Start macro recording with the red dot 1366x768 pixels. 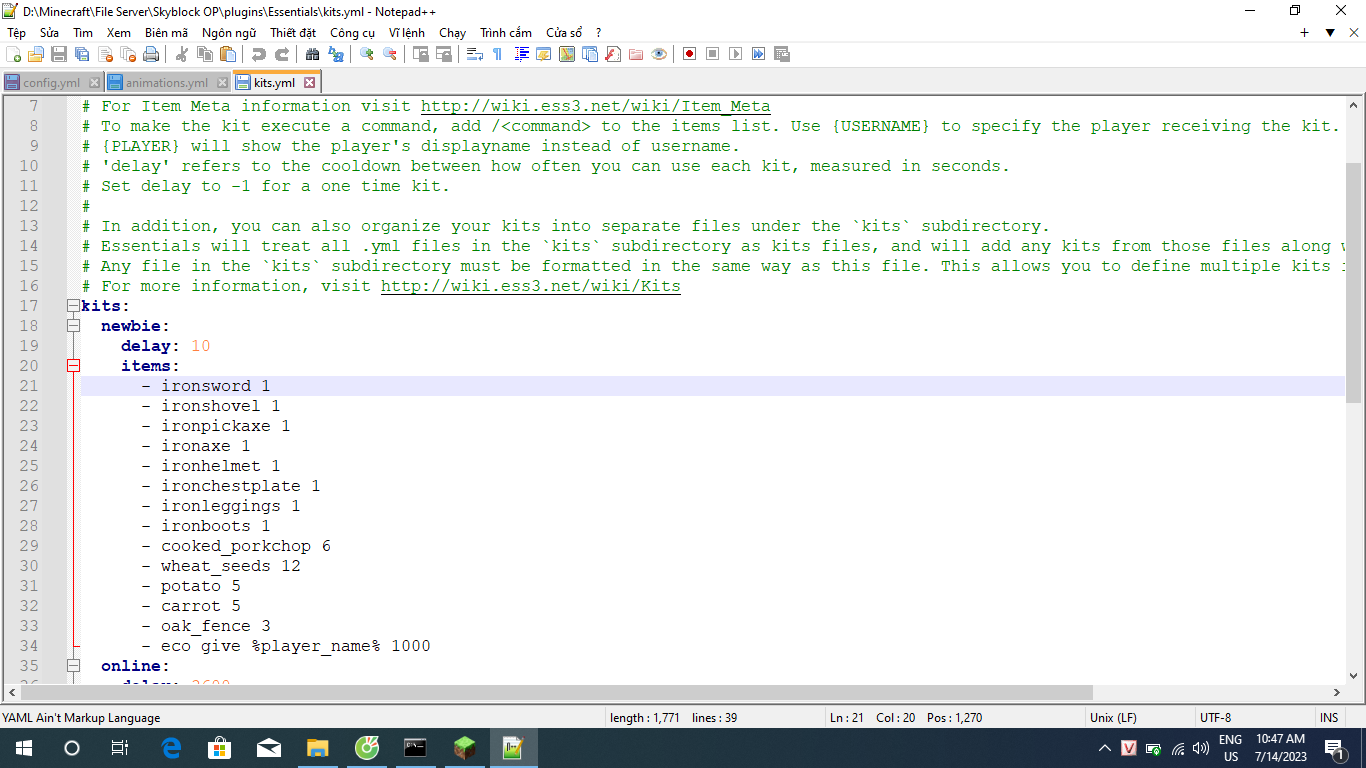tap(690, 54)
